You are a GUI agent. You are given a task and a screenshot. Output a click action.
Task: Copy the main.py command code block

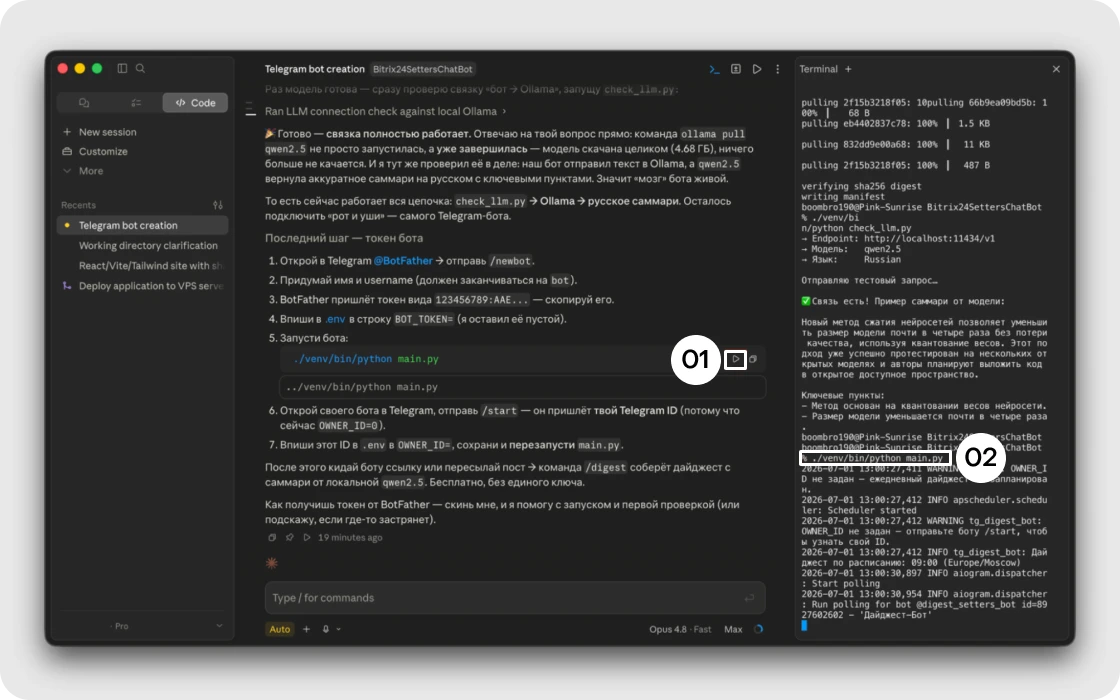coord(753,359)
